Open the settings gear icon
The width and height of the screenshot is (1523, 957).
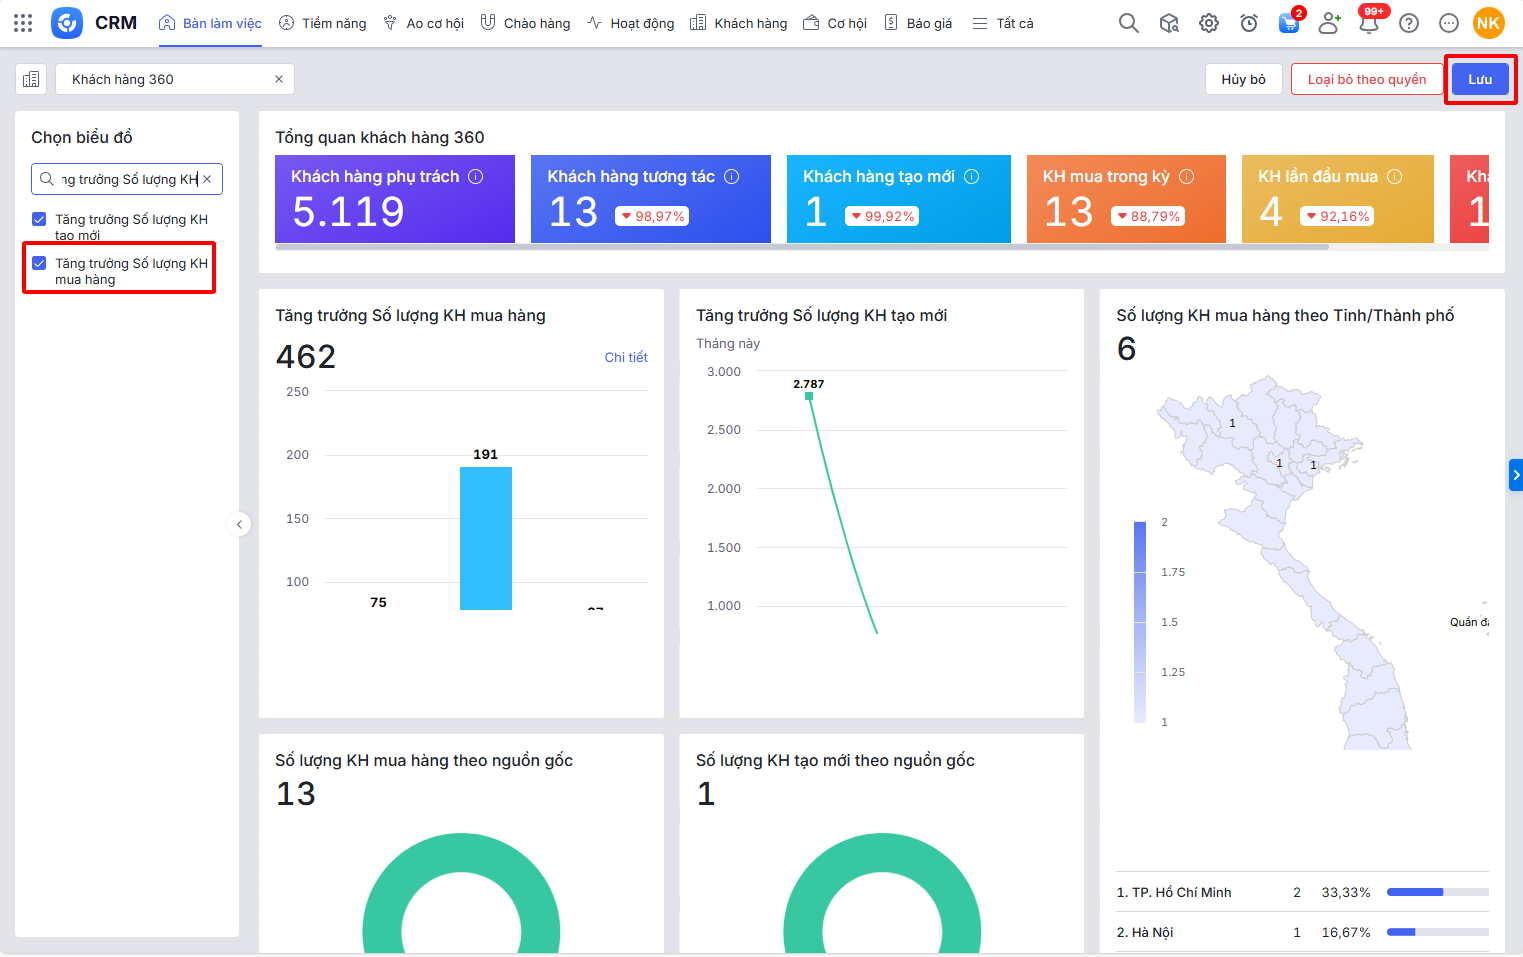1209,23
